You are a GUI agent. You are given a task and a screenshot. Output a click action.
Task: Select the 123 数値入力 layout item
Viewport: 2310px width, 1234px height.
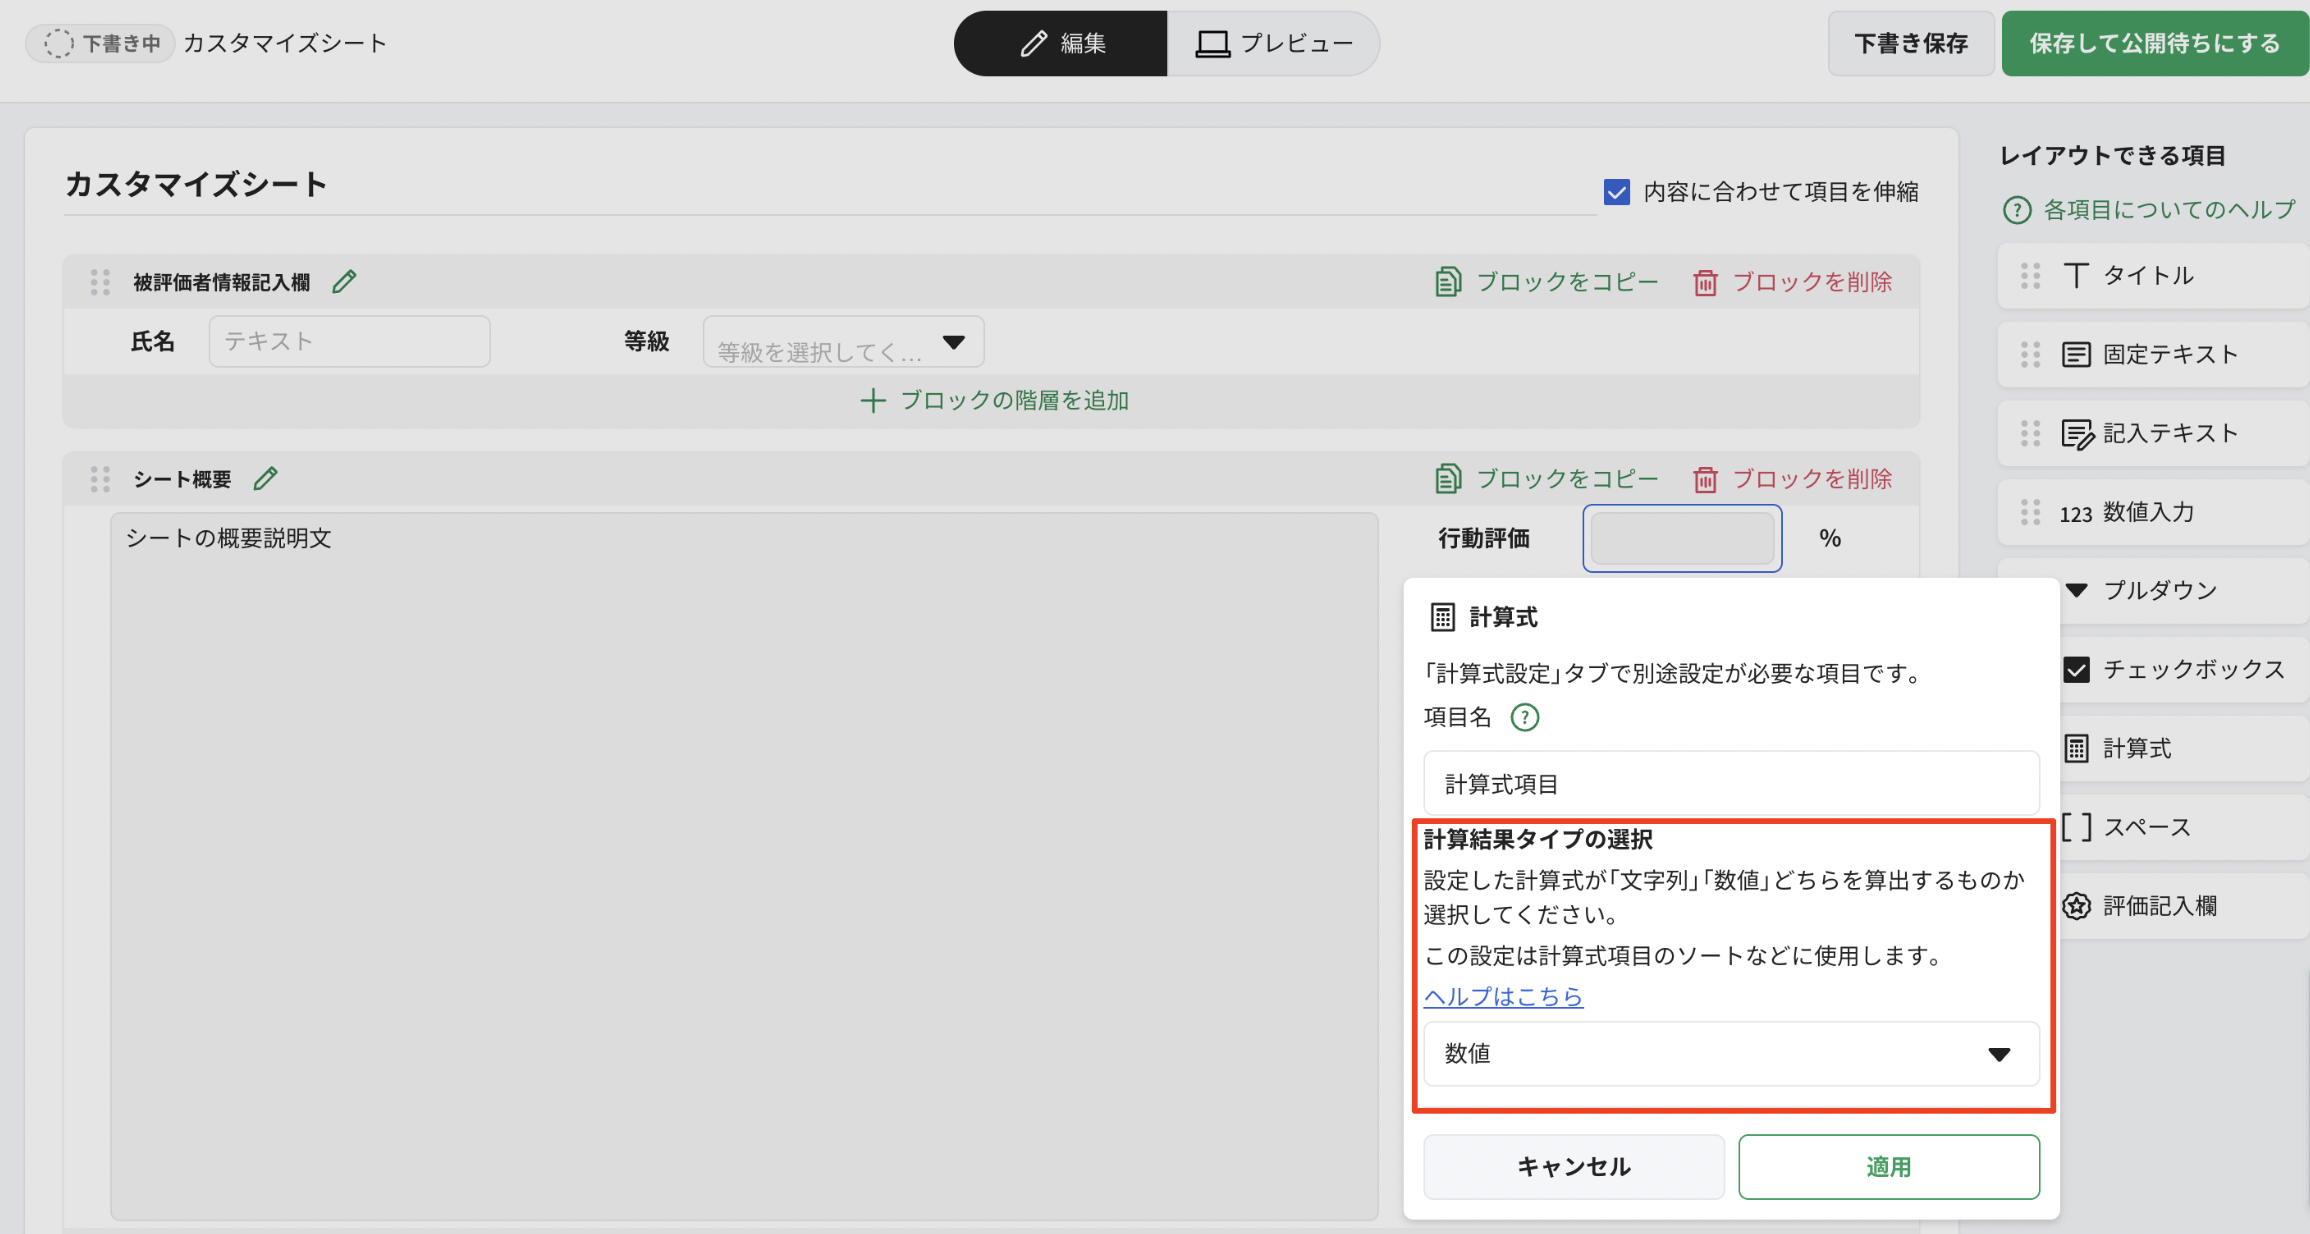coord(2154,512)
